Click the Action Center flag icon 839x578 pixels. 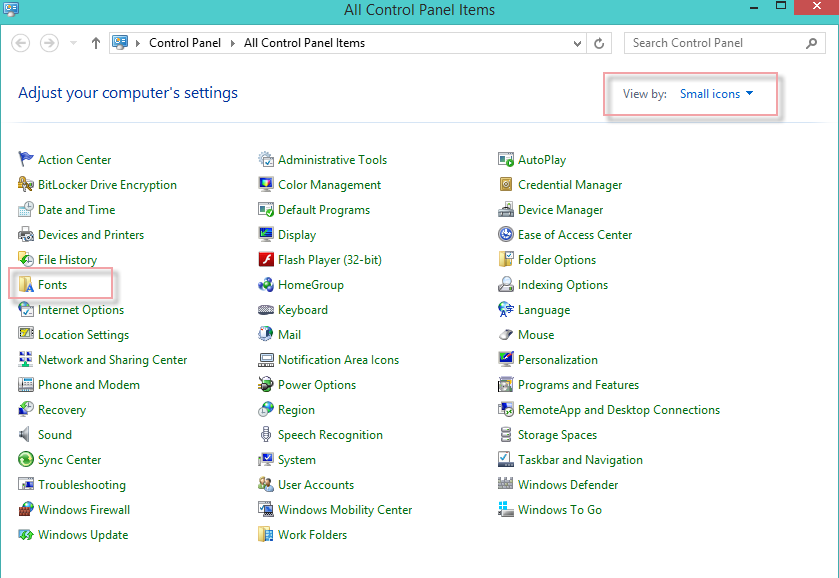point(26,159)
